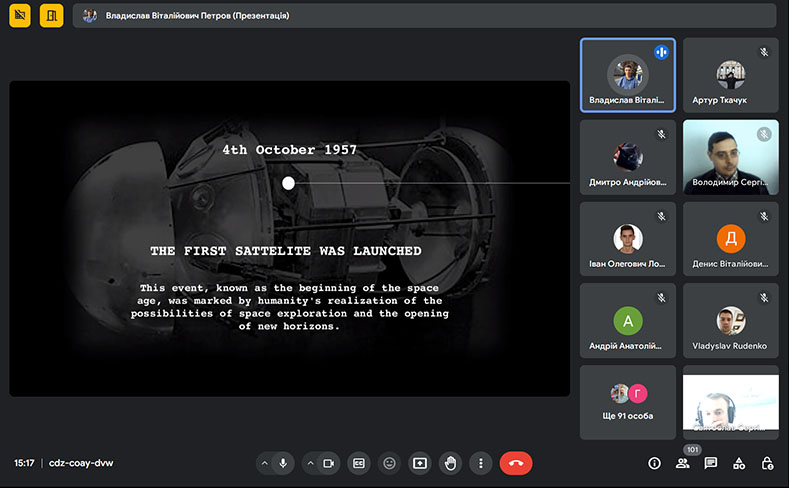Open the meeting details info icon
The width and height of the screenshot is (789, 488).
(x=654, y=463)
